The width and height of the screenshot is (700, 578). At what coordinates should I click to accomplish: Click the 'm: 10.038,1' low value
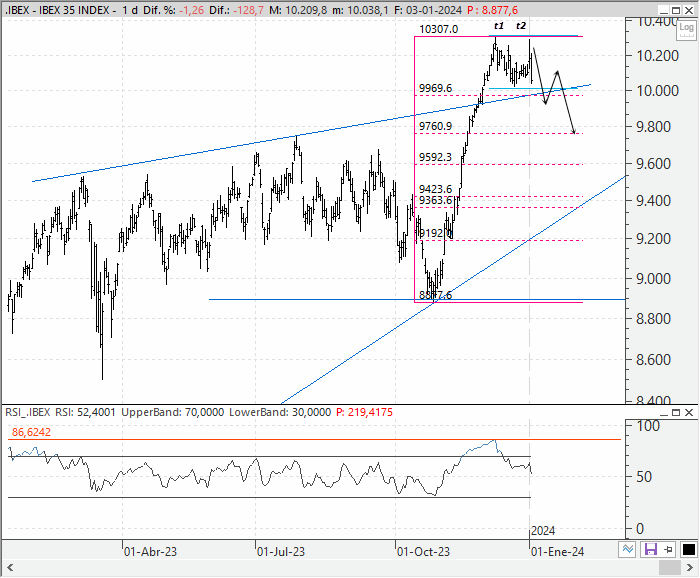(360, 10)
